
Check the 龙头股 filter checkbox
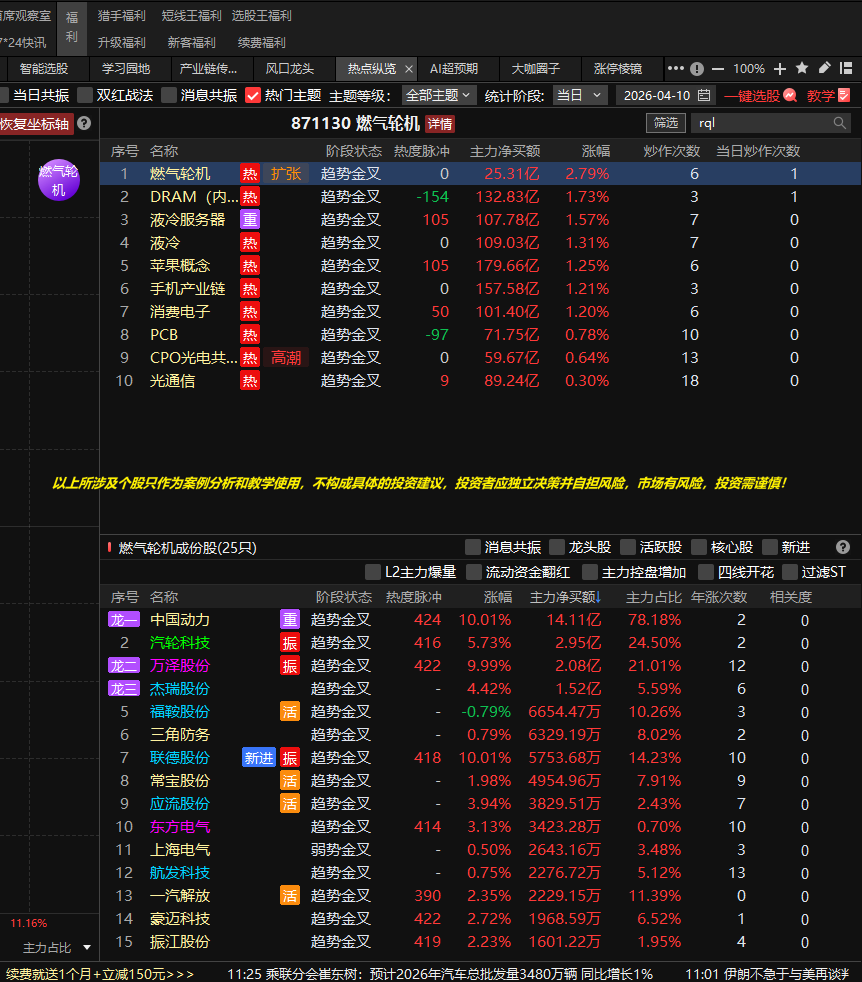[556, 547]
